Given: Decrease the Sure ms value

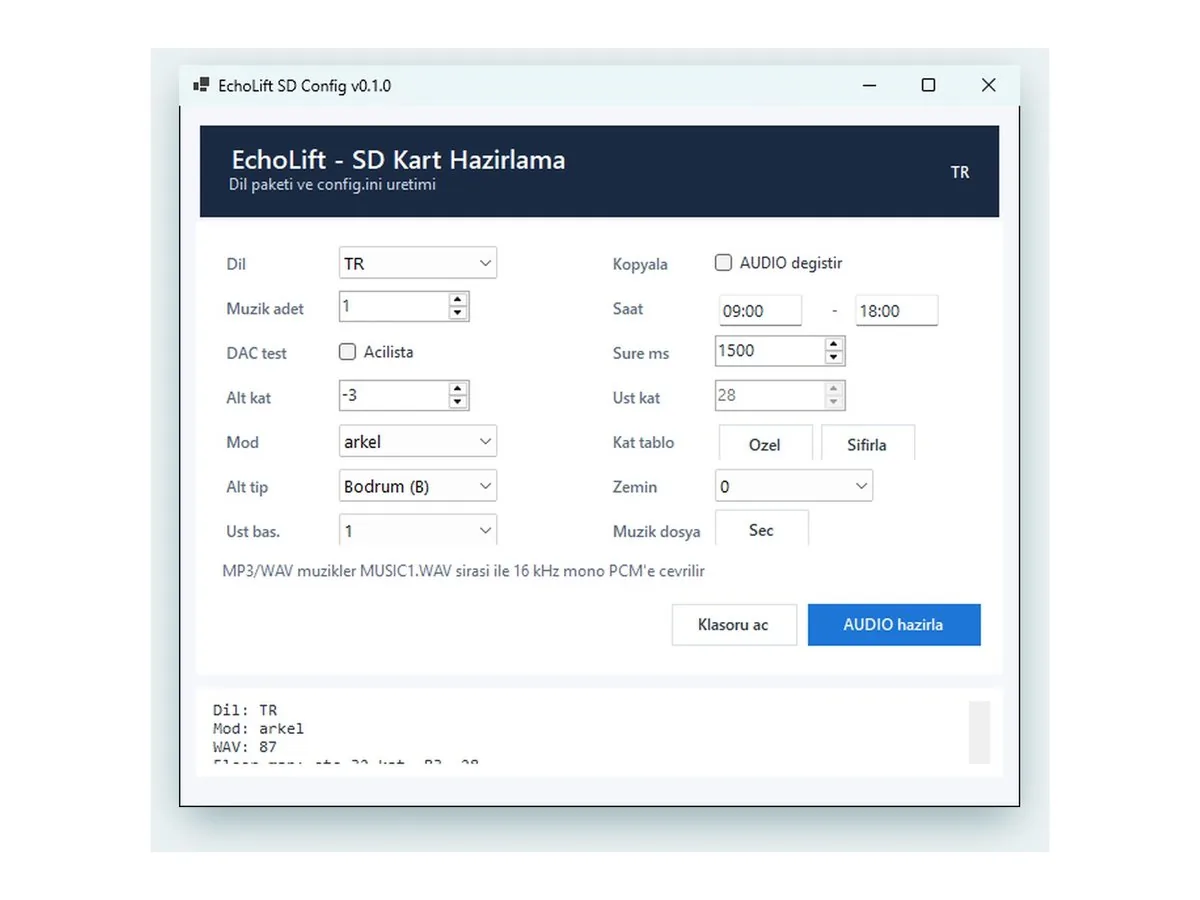Looking at the screenshot, I should click(833, 358).
